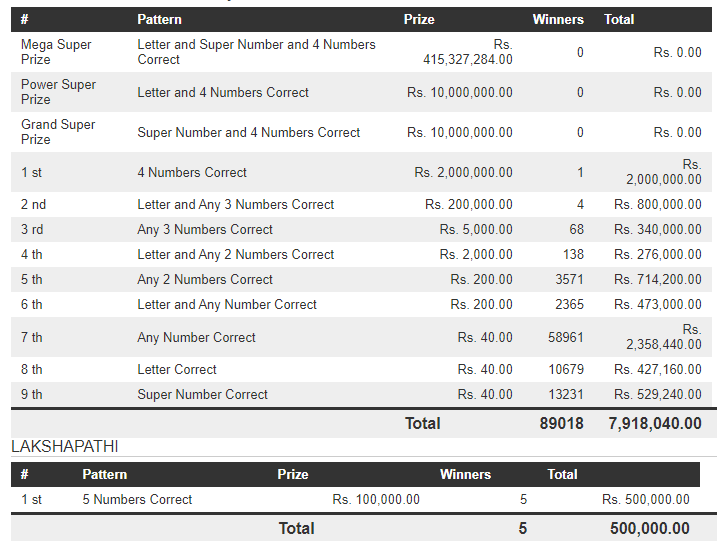The image size is (717, 541).
Task: Click the '5 Numbers Correct' pattern cell
Action: click(137, 499)
